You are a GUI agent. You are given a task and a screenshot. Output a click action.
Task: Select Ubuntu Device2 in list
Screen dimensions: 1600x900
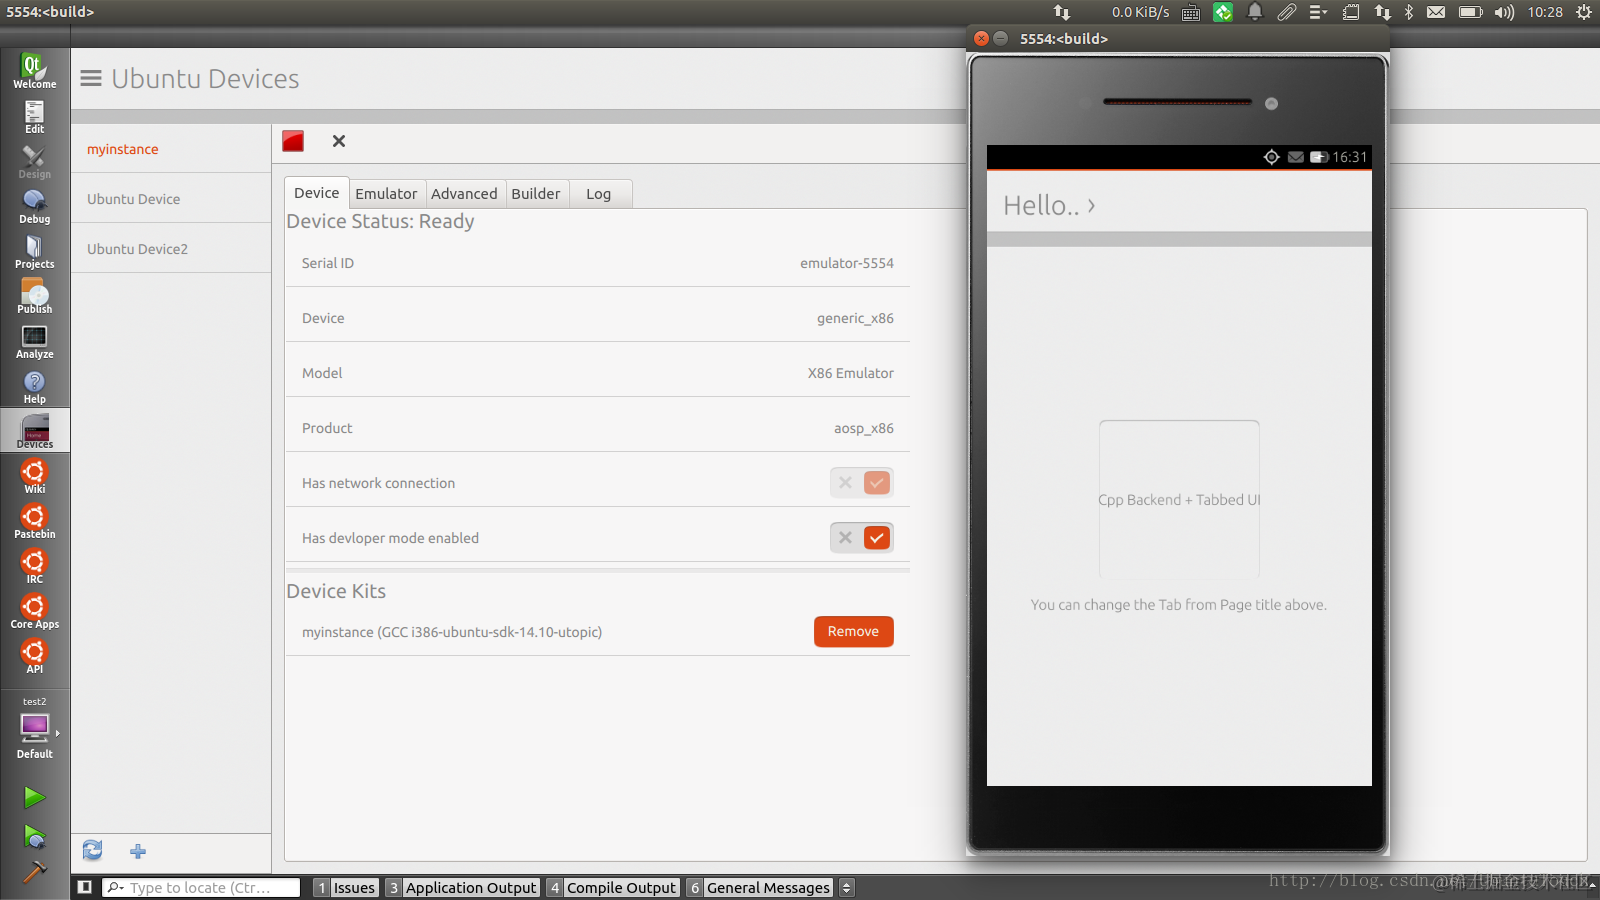[x=171, y=249]
